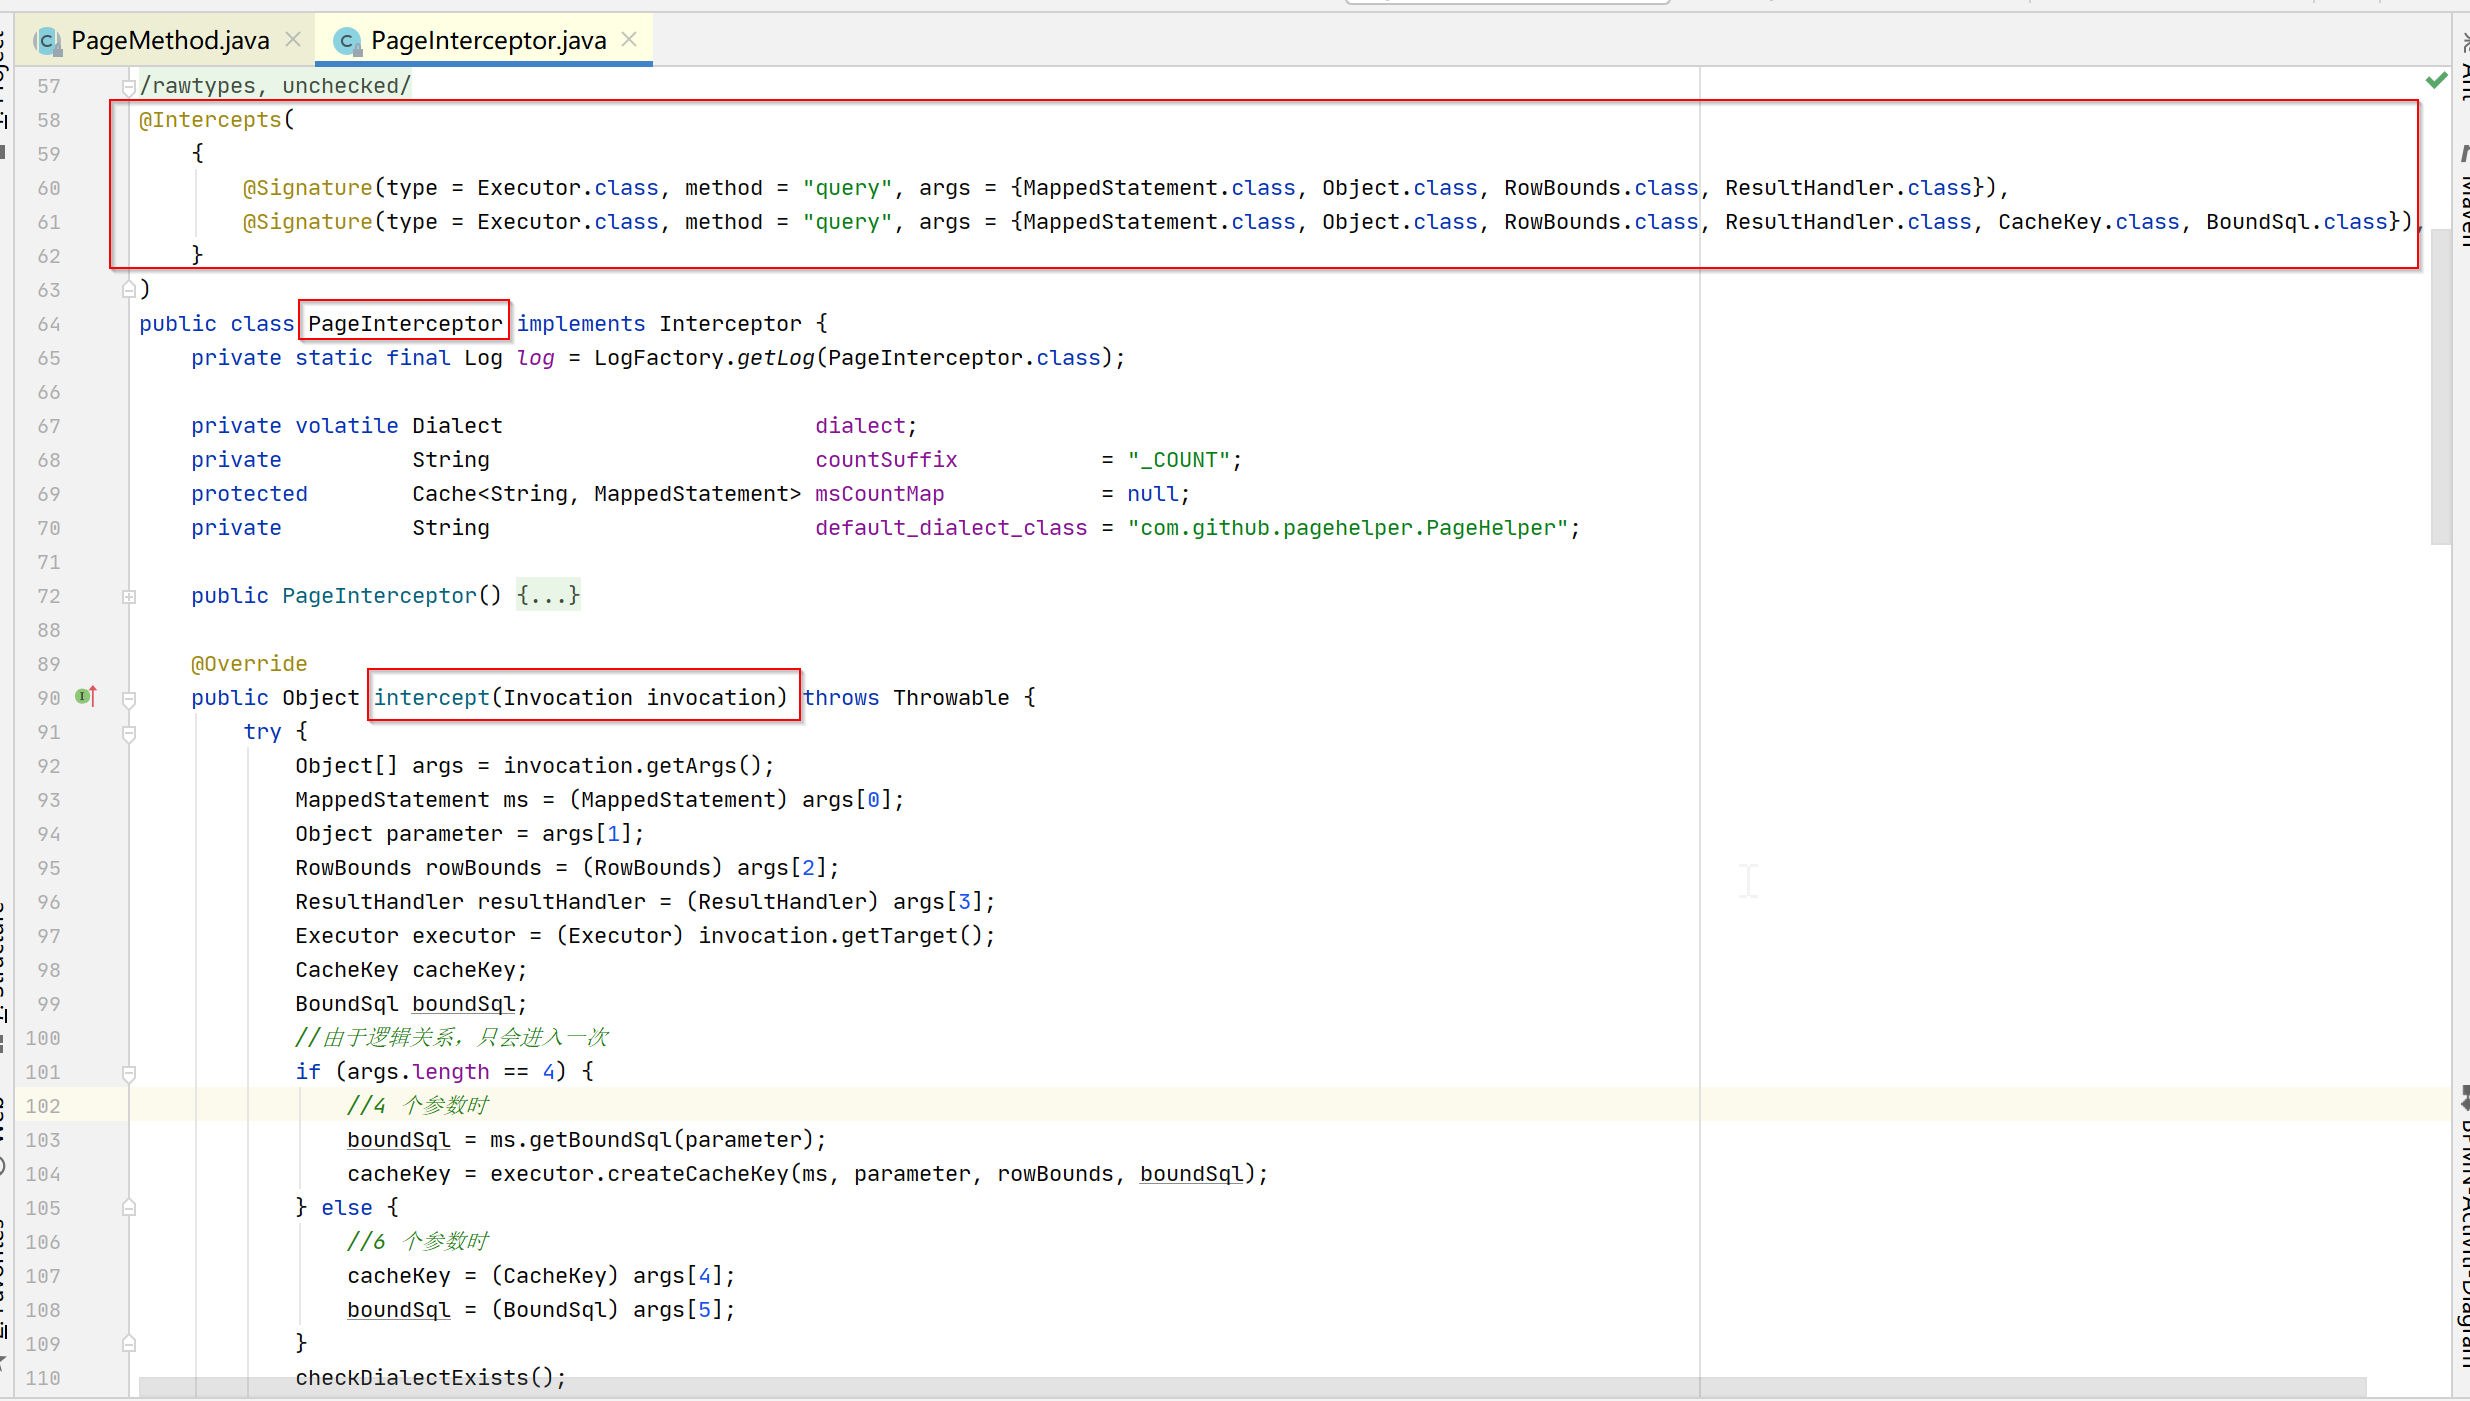This screenshot has width=2470, height=1401.
Task: Click the green inspection checkmark icon
Action: 2436,80
